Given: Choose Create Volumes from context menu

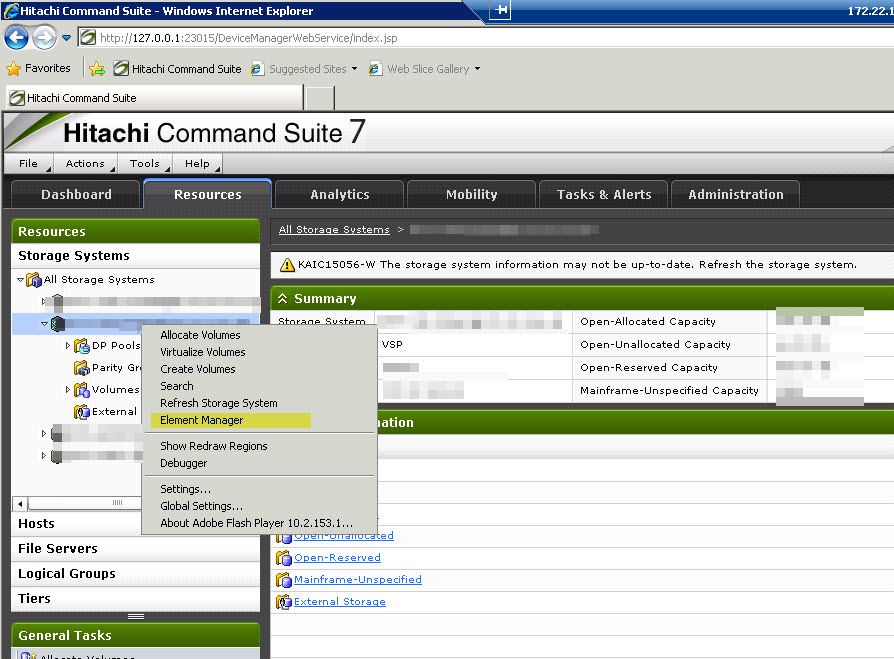Looking at the screenshot, I should tap(197, 369).
